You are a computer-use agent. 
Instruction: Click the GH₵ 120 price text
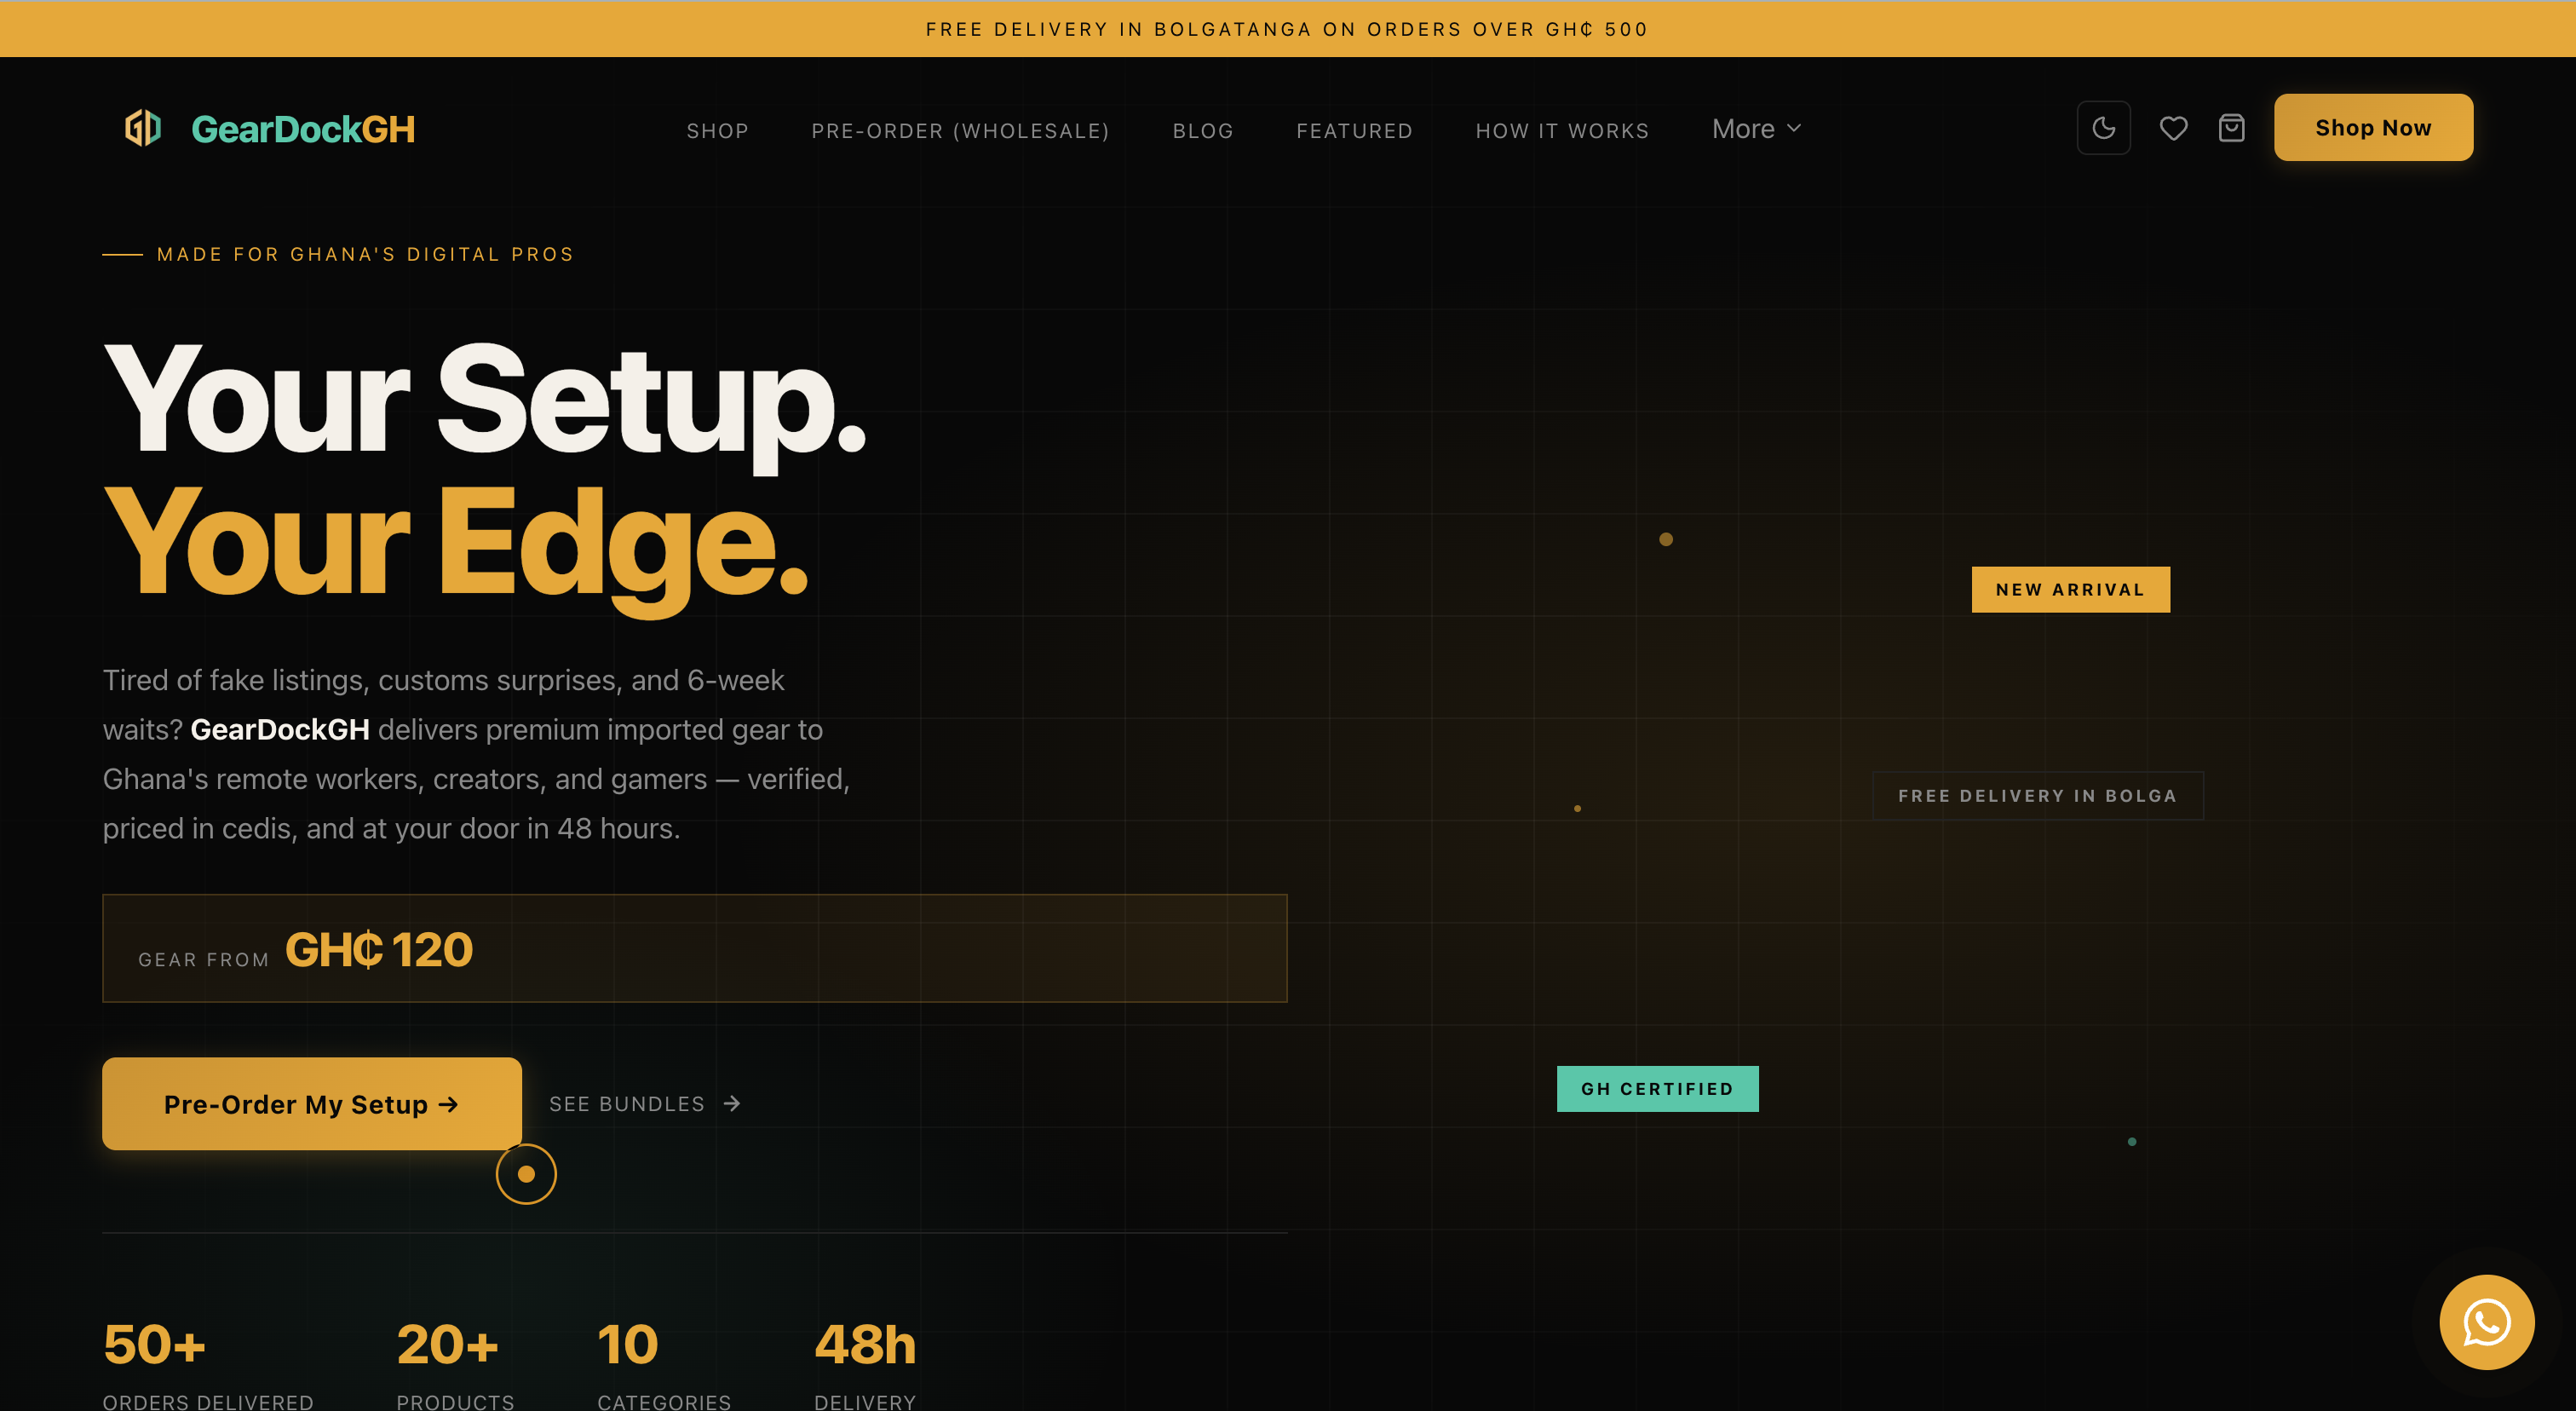click(379, 949)
